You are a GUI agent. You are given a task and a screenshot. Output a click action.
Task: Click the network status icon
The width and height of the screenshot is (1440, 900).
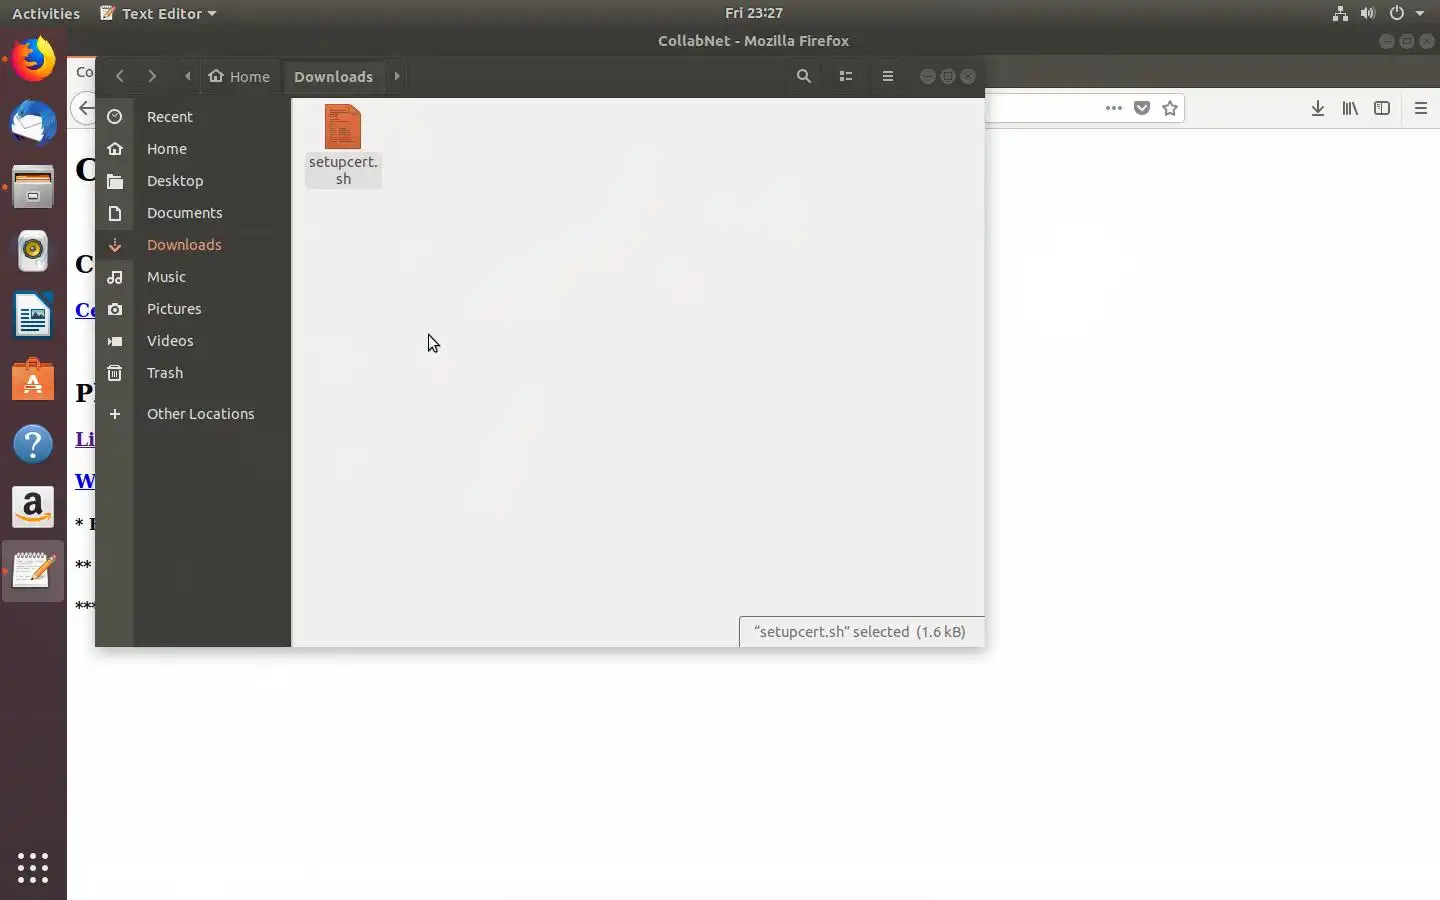[1340, 13]
